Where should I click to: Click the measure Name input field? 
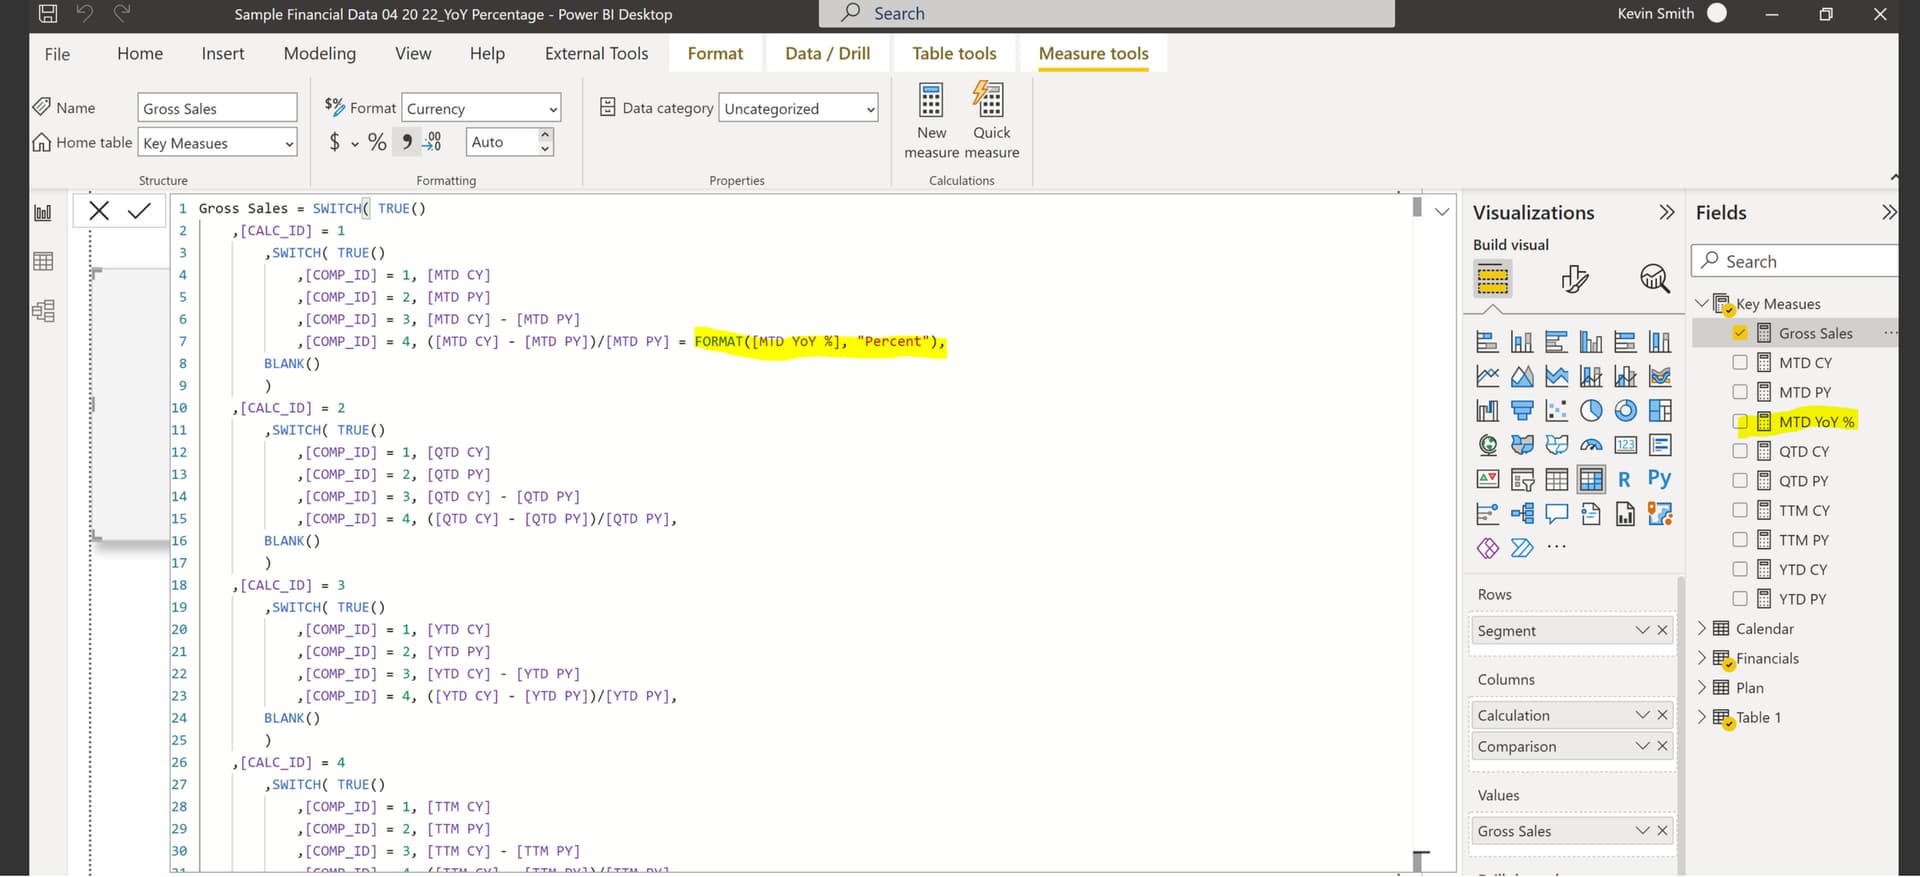point(217,108)
